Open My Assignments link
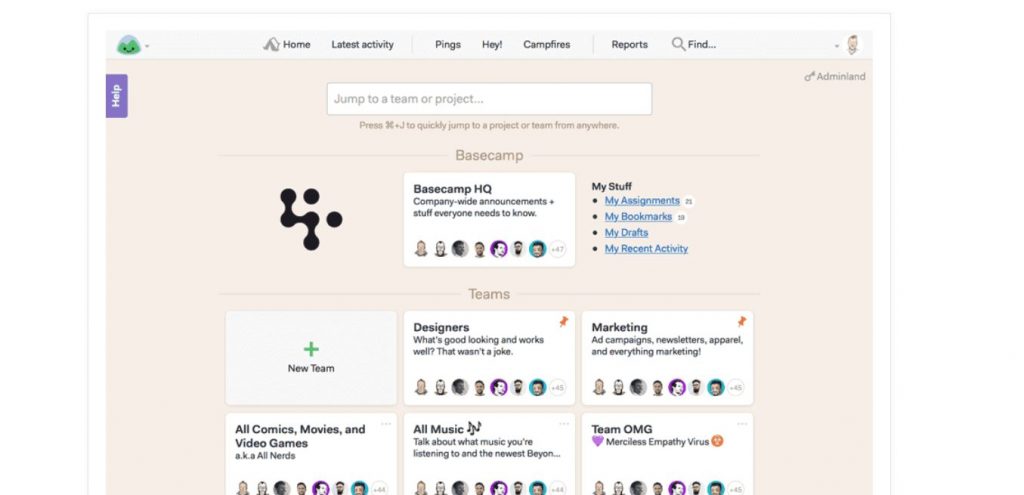The height and width of the screenshot is (495, 1024). point(642,200)
